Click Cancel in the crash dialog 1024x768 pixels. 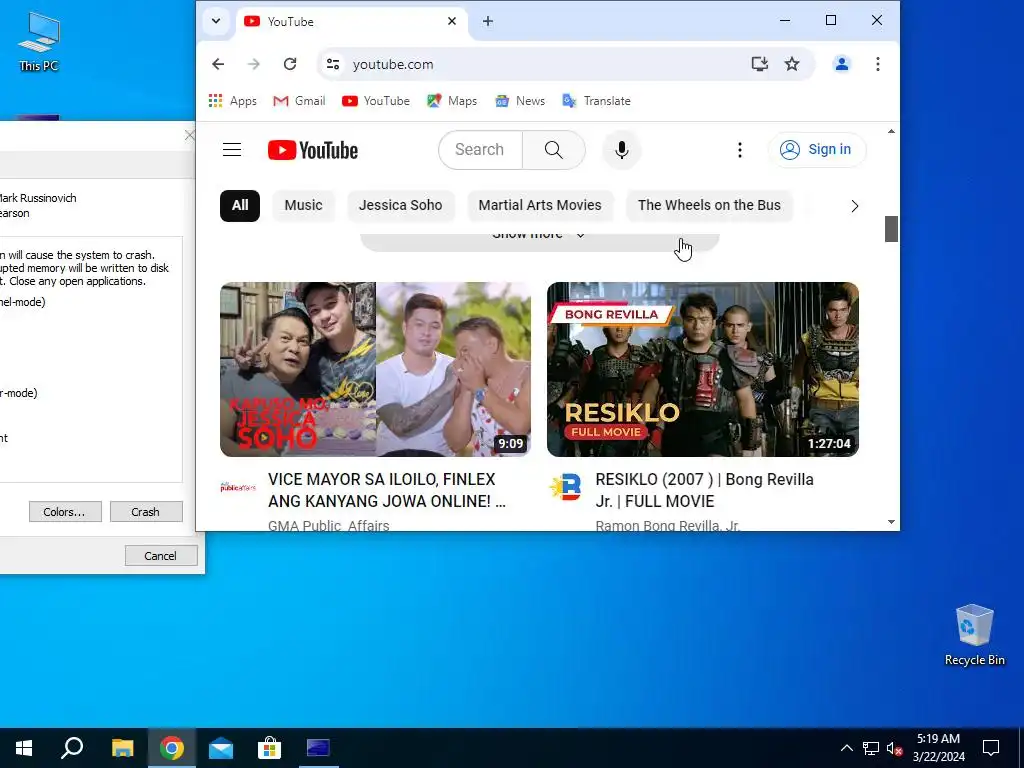(x=161, y=556)
